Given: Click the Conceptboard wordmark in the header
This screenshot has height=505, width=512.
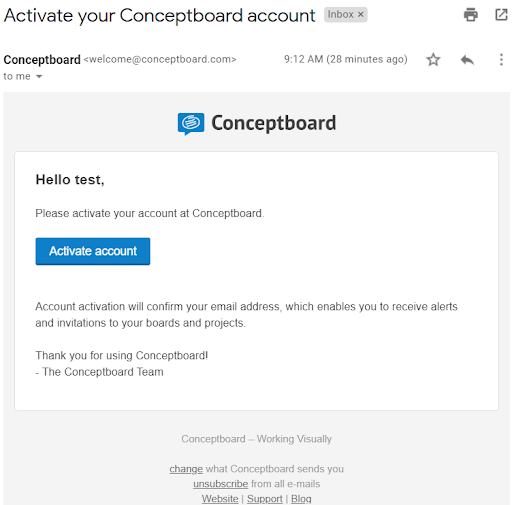Looking at the screenshot, I should pos(274,123).
